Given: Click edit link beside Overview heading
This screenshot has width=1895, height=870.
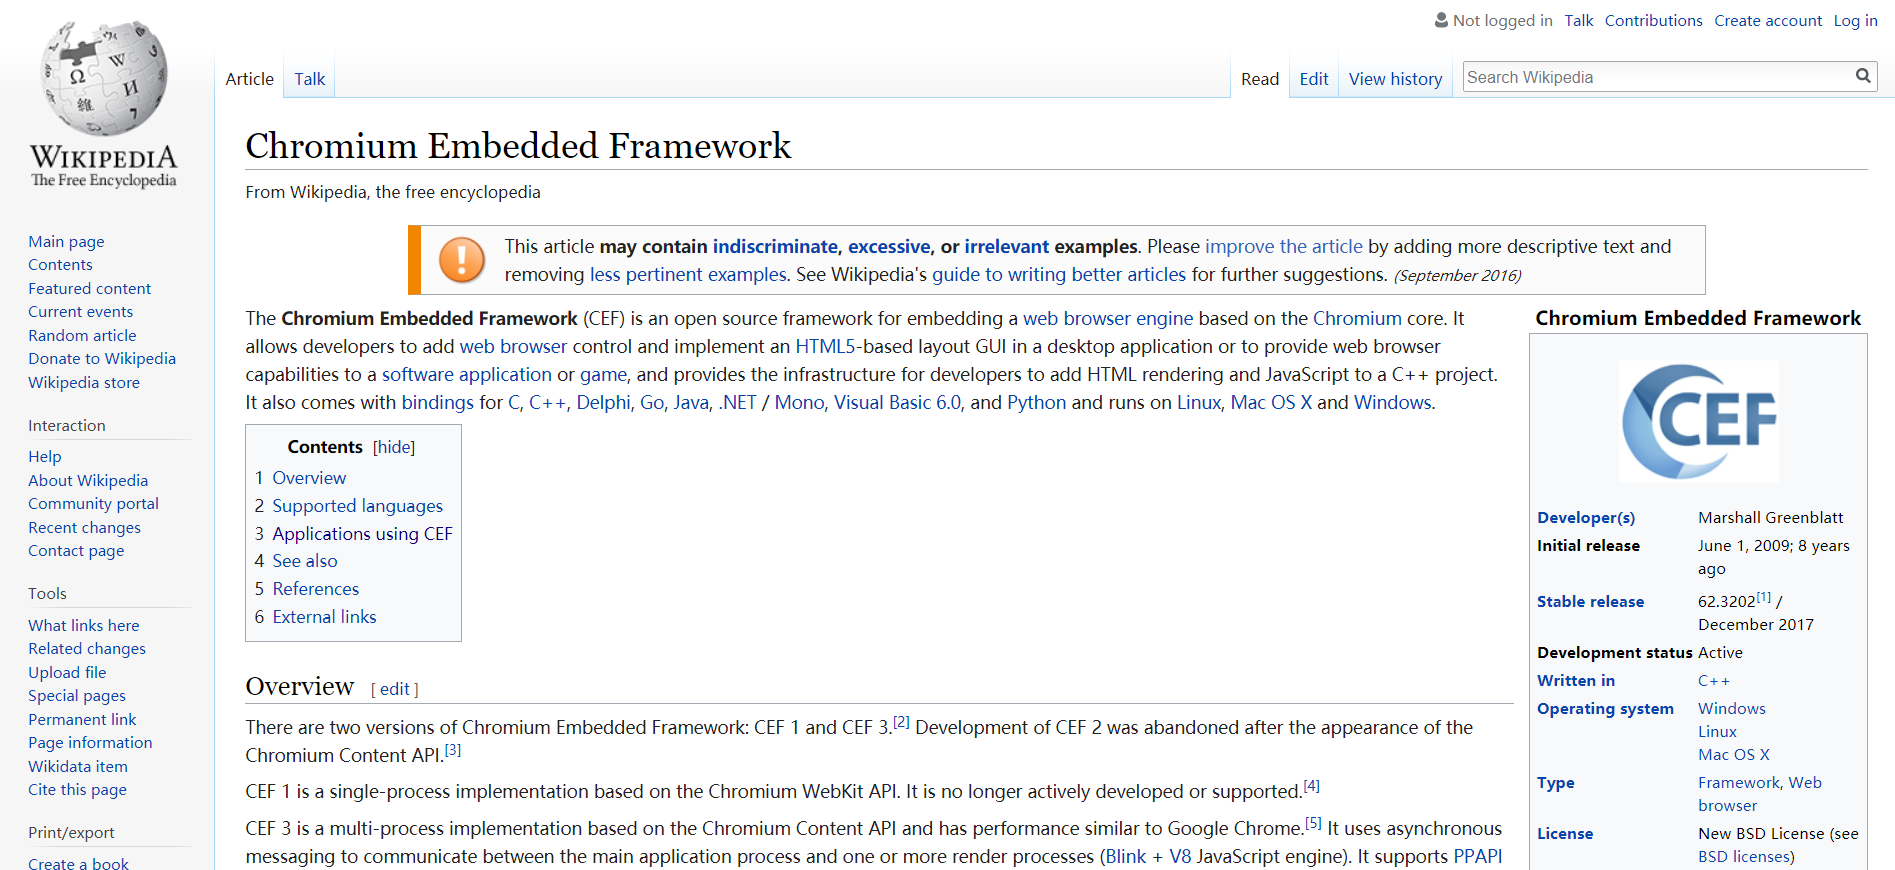Looking at the screenshot, I should [x=394, y=689].
